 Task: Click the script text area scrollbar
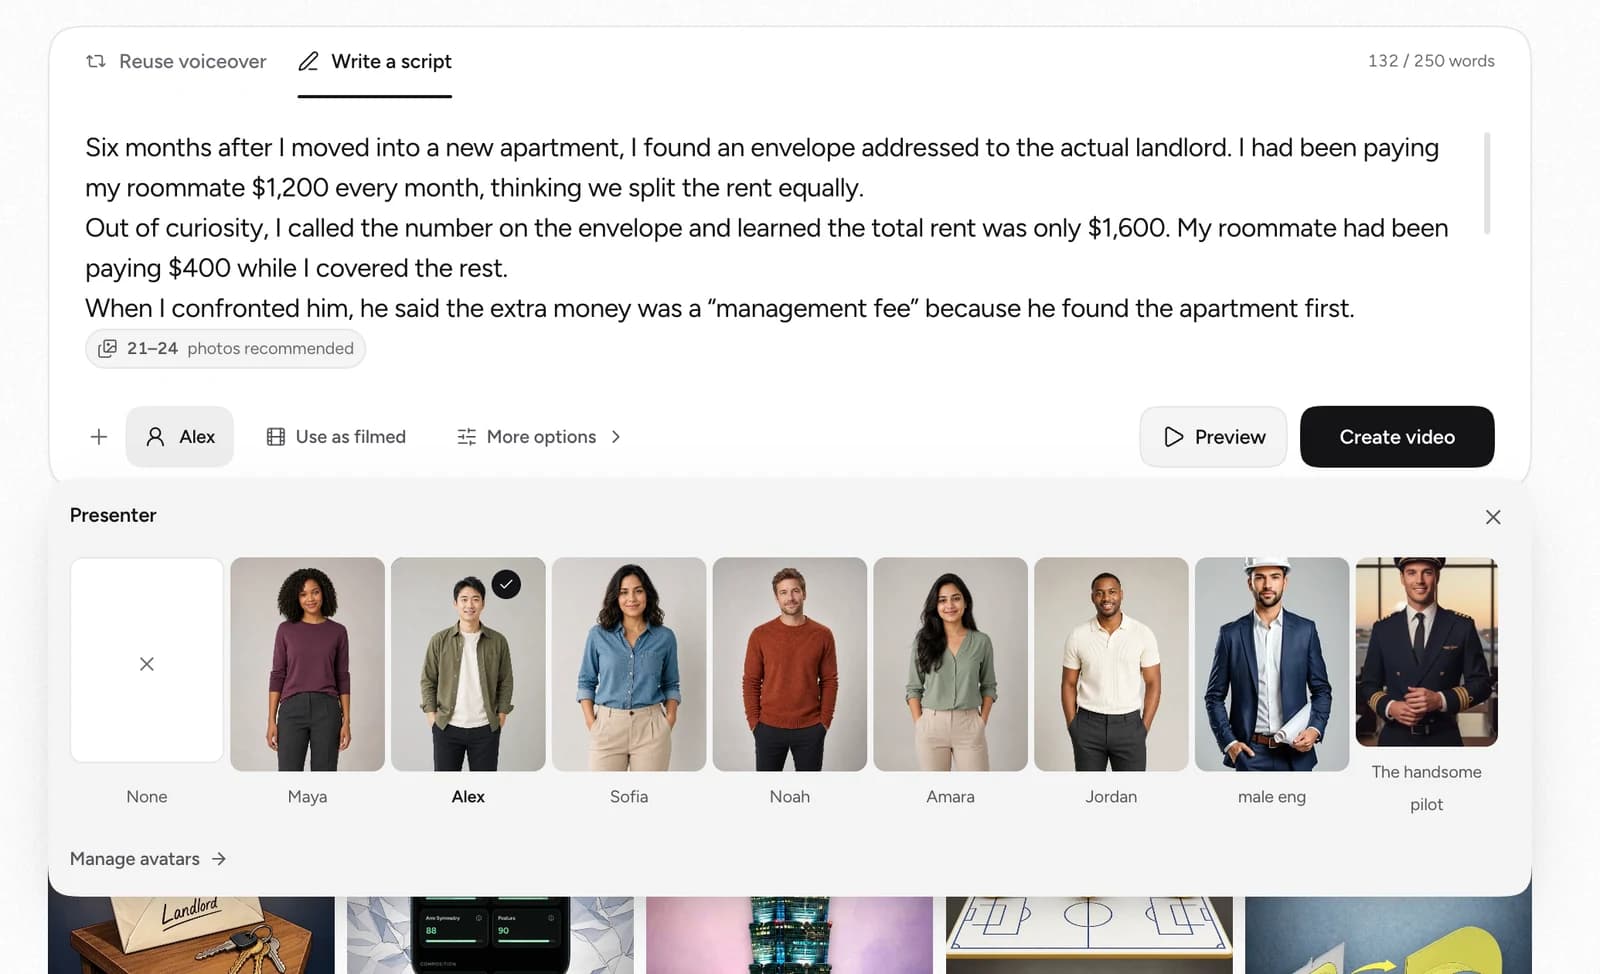point(1487,183)
